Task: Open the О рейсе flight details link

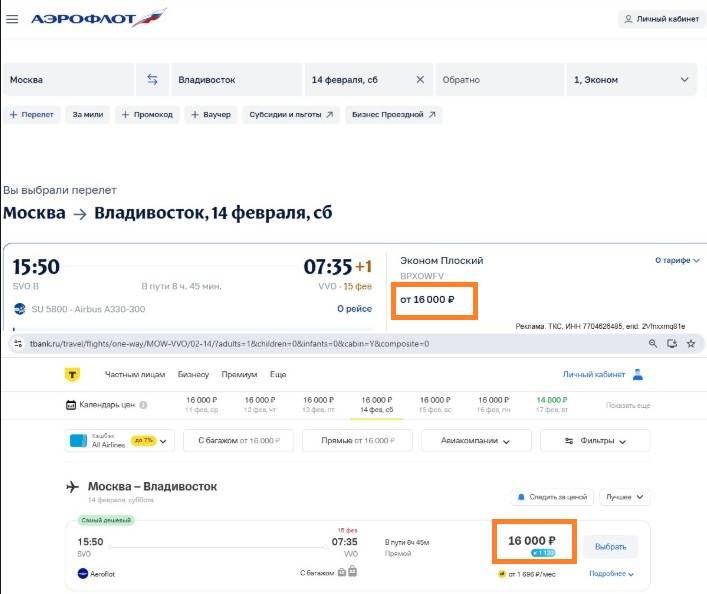Action: point(354,309)
